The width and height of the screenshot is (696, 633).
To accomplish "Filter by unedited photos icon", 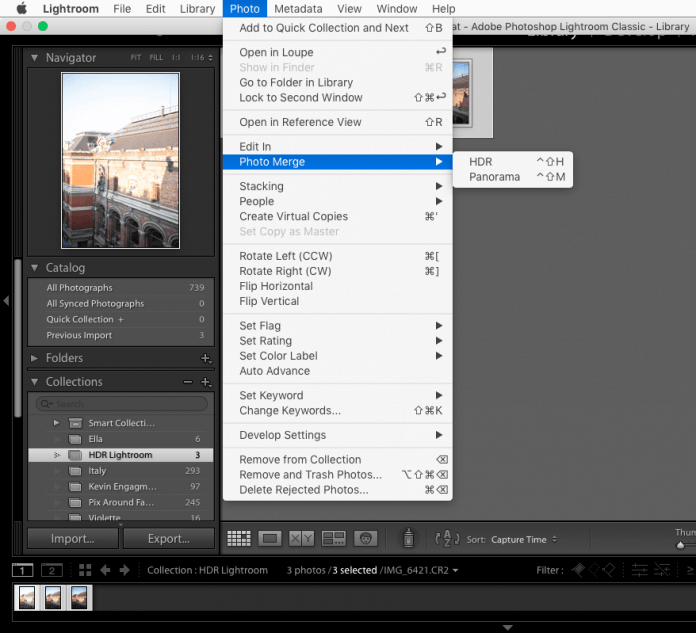I will coord(662,570).
